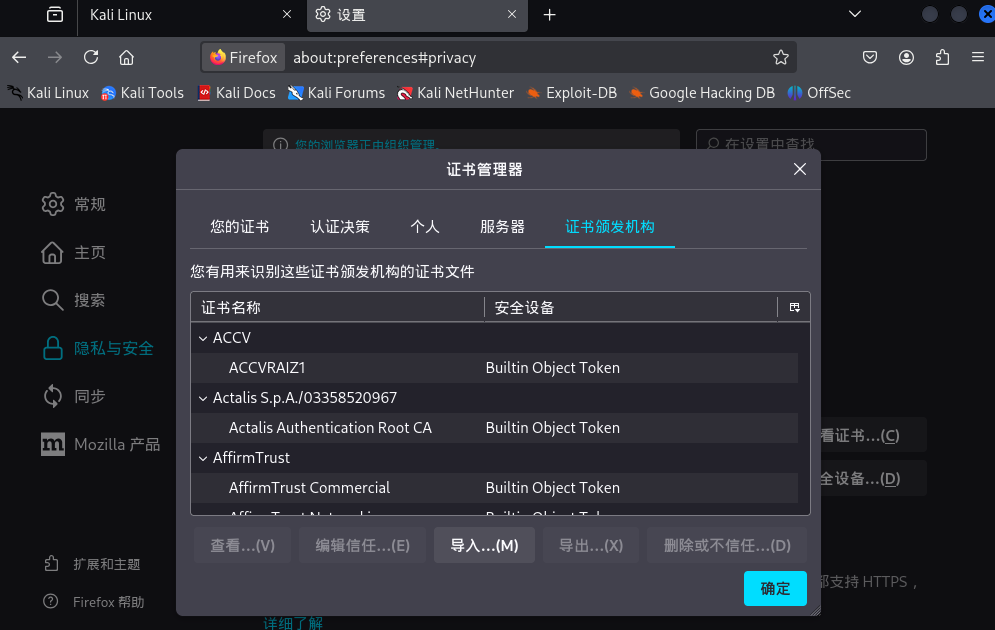Close the Kali Linux tab
Screen dimensions: 995x630
pos(287,14)
